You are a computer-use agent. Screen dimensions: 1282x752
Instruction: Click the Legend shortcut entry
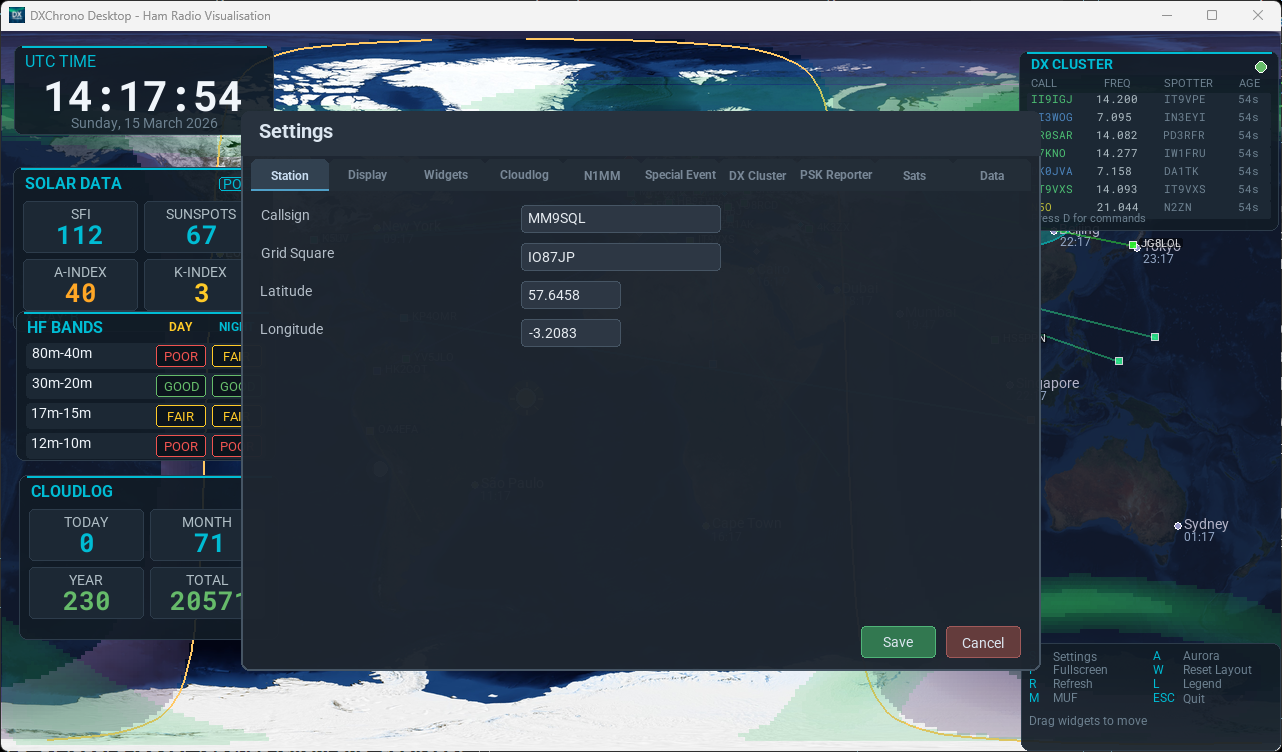tap(1188, 684)
